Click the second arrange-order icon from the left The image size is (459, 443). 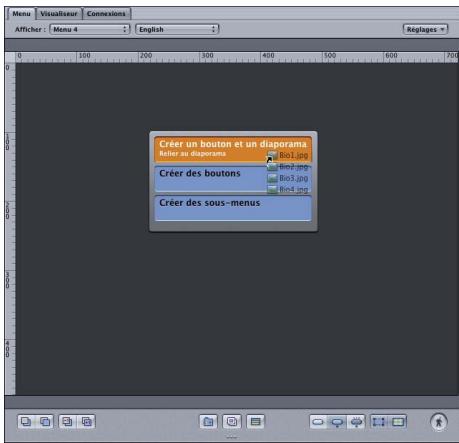(45, 422)
